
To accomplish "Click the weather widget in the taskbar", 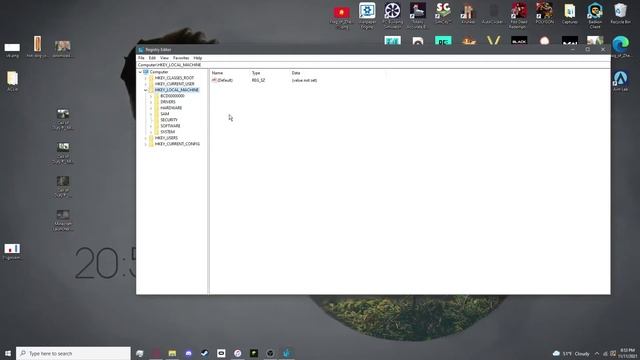I will [x=571, y=353].
